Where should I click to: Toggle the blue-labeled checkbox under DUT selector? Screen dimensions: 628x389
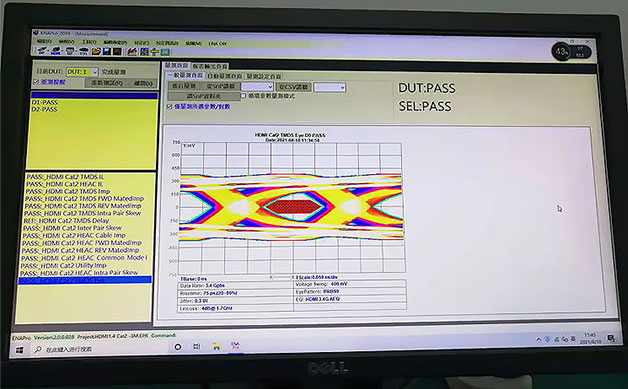[x=36, y=82]
